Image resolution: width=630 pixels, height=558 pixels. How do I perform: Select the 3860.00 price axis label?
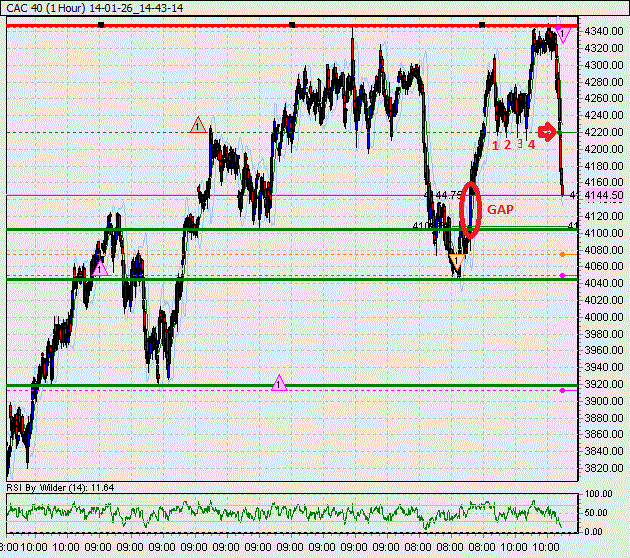coord(604,434)
